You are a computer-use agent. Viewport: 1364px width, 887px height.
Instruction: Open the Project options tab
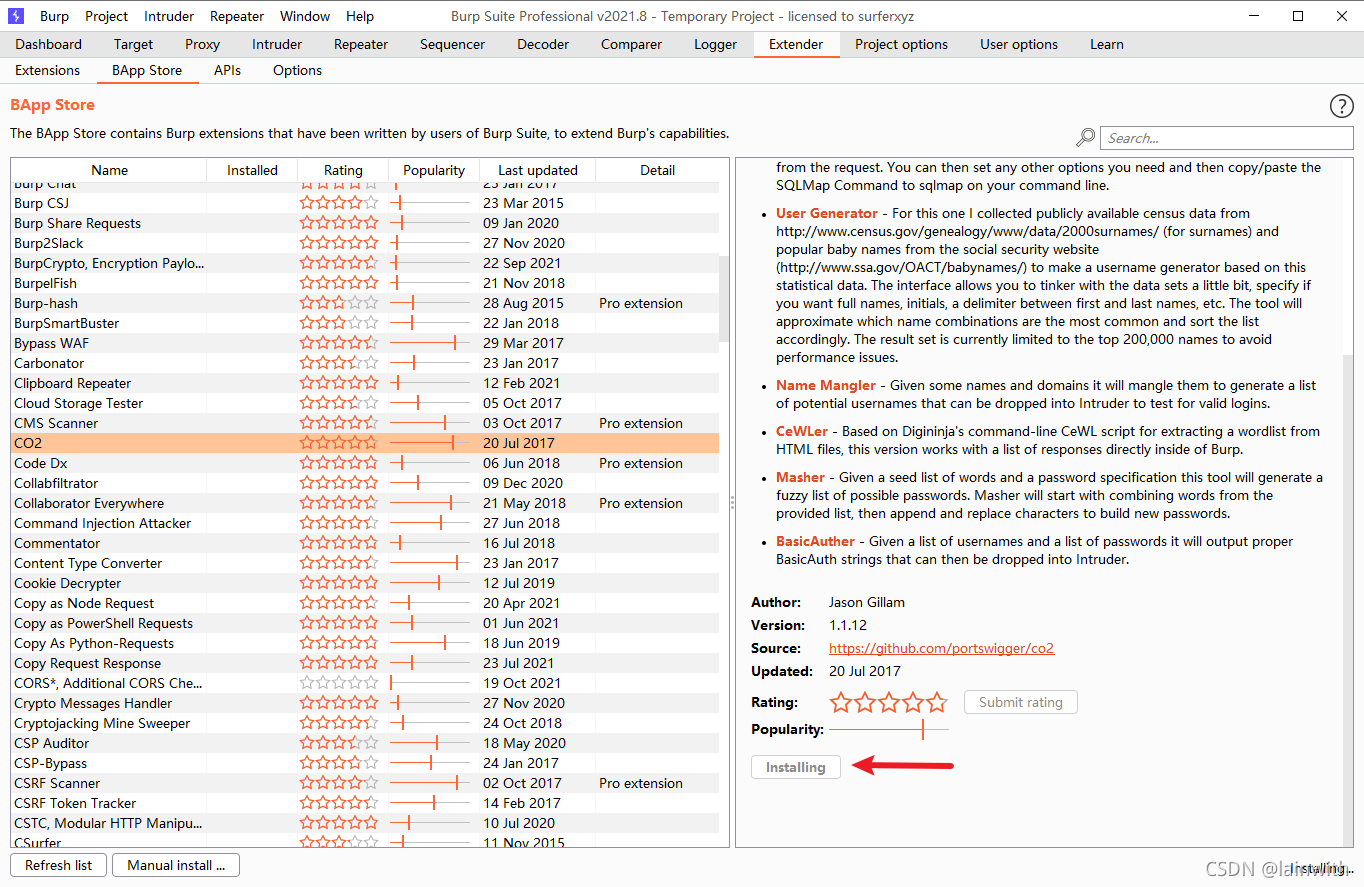[902, 44]
